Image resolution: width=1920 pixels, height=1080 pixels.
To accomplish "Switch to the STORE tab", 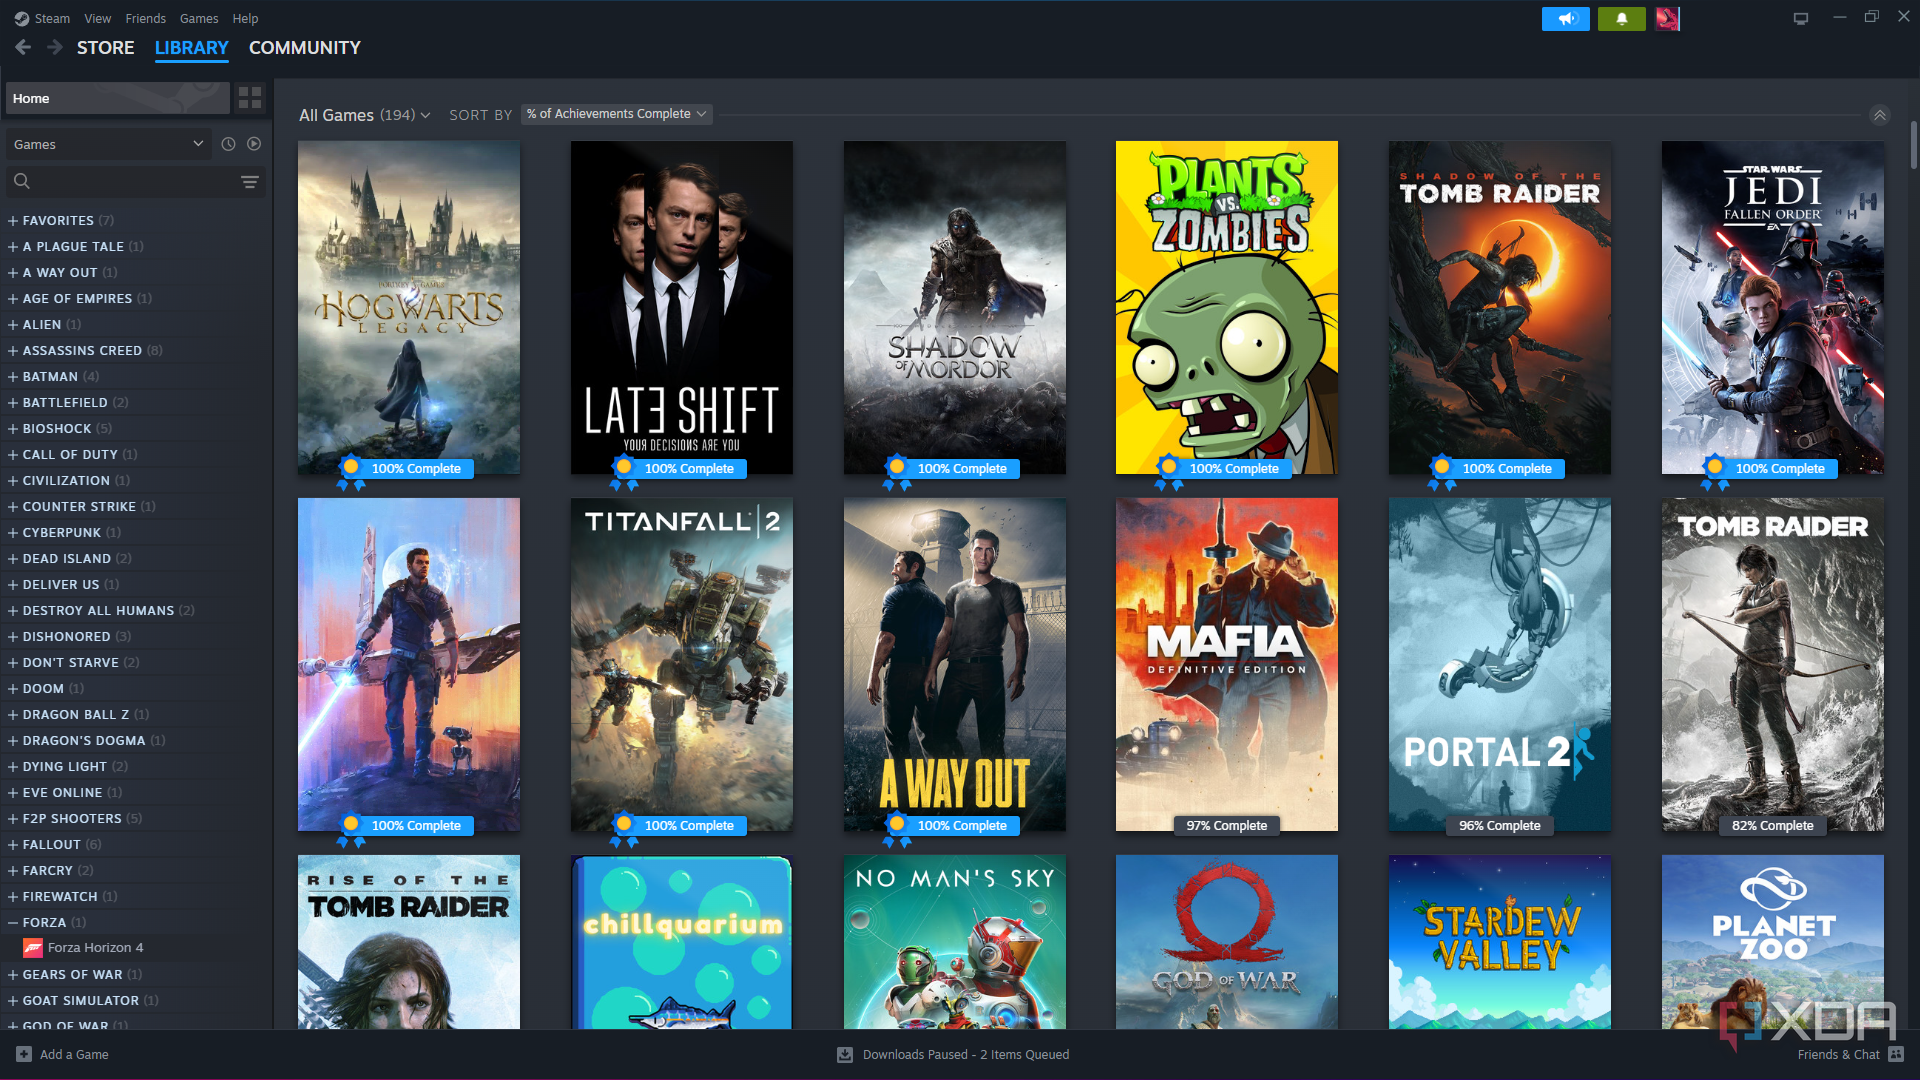I will point(105,47).
